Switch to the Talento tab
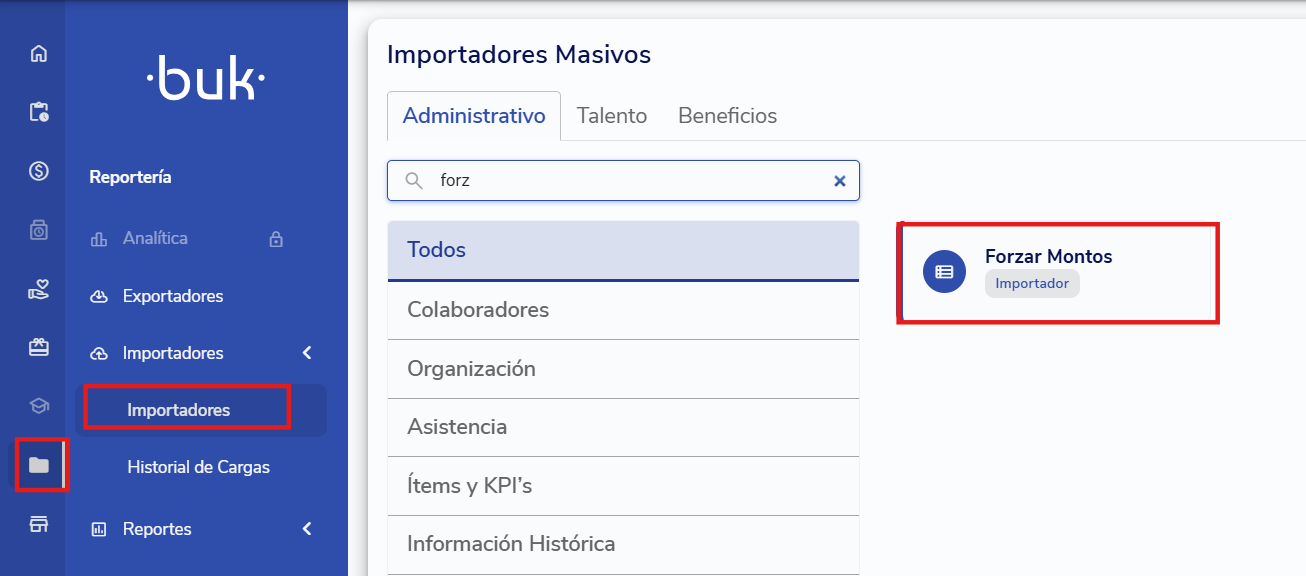This screenshot has width=1306, height=576. (x=612, y=116)
